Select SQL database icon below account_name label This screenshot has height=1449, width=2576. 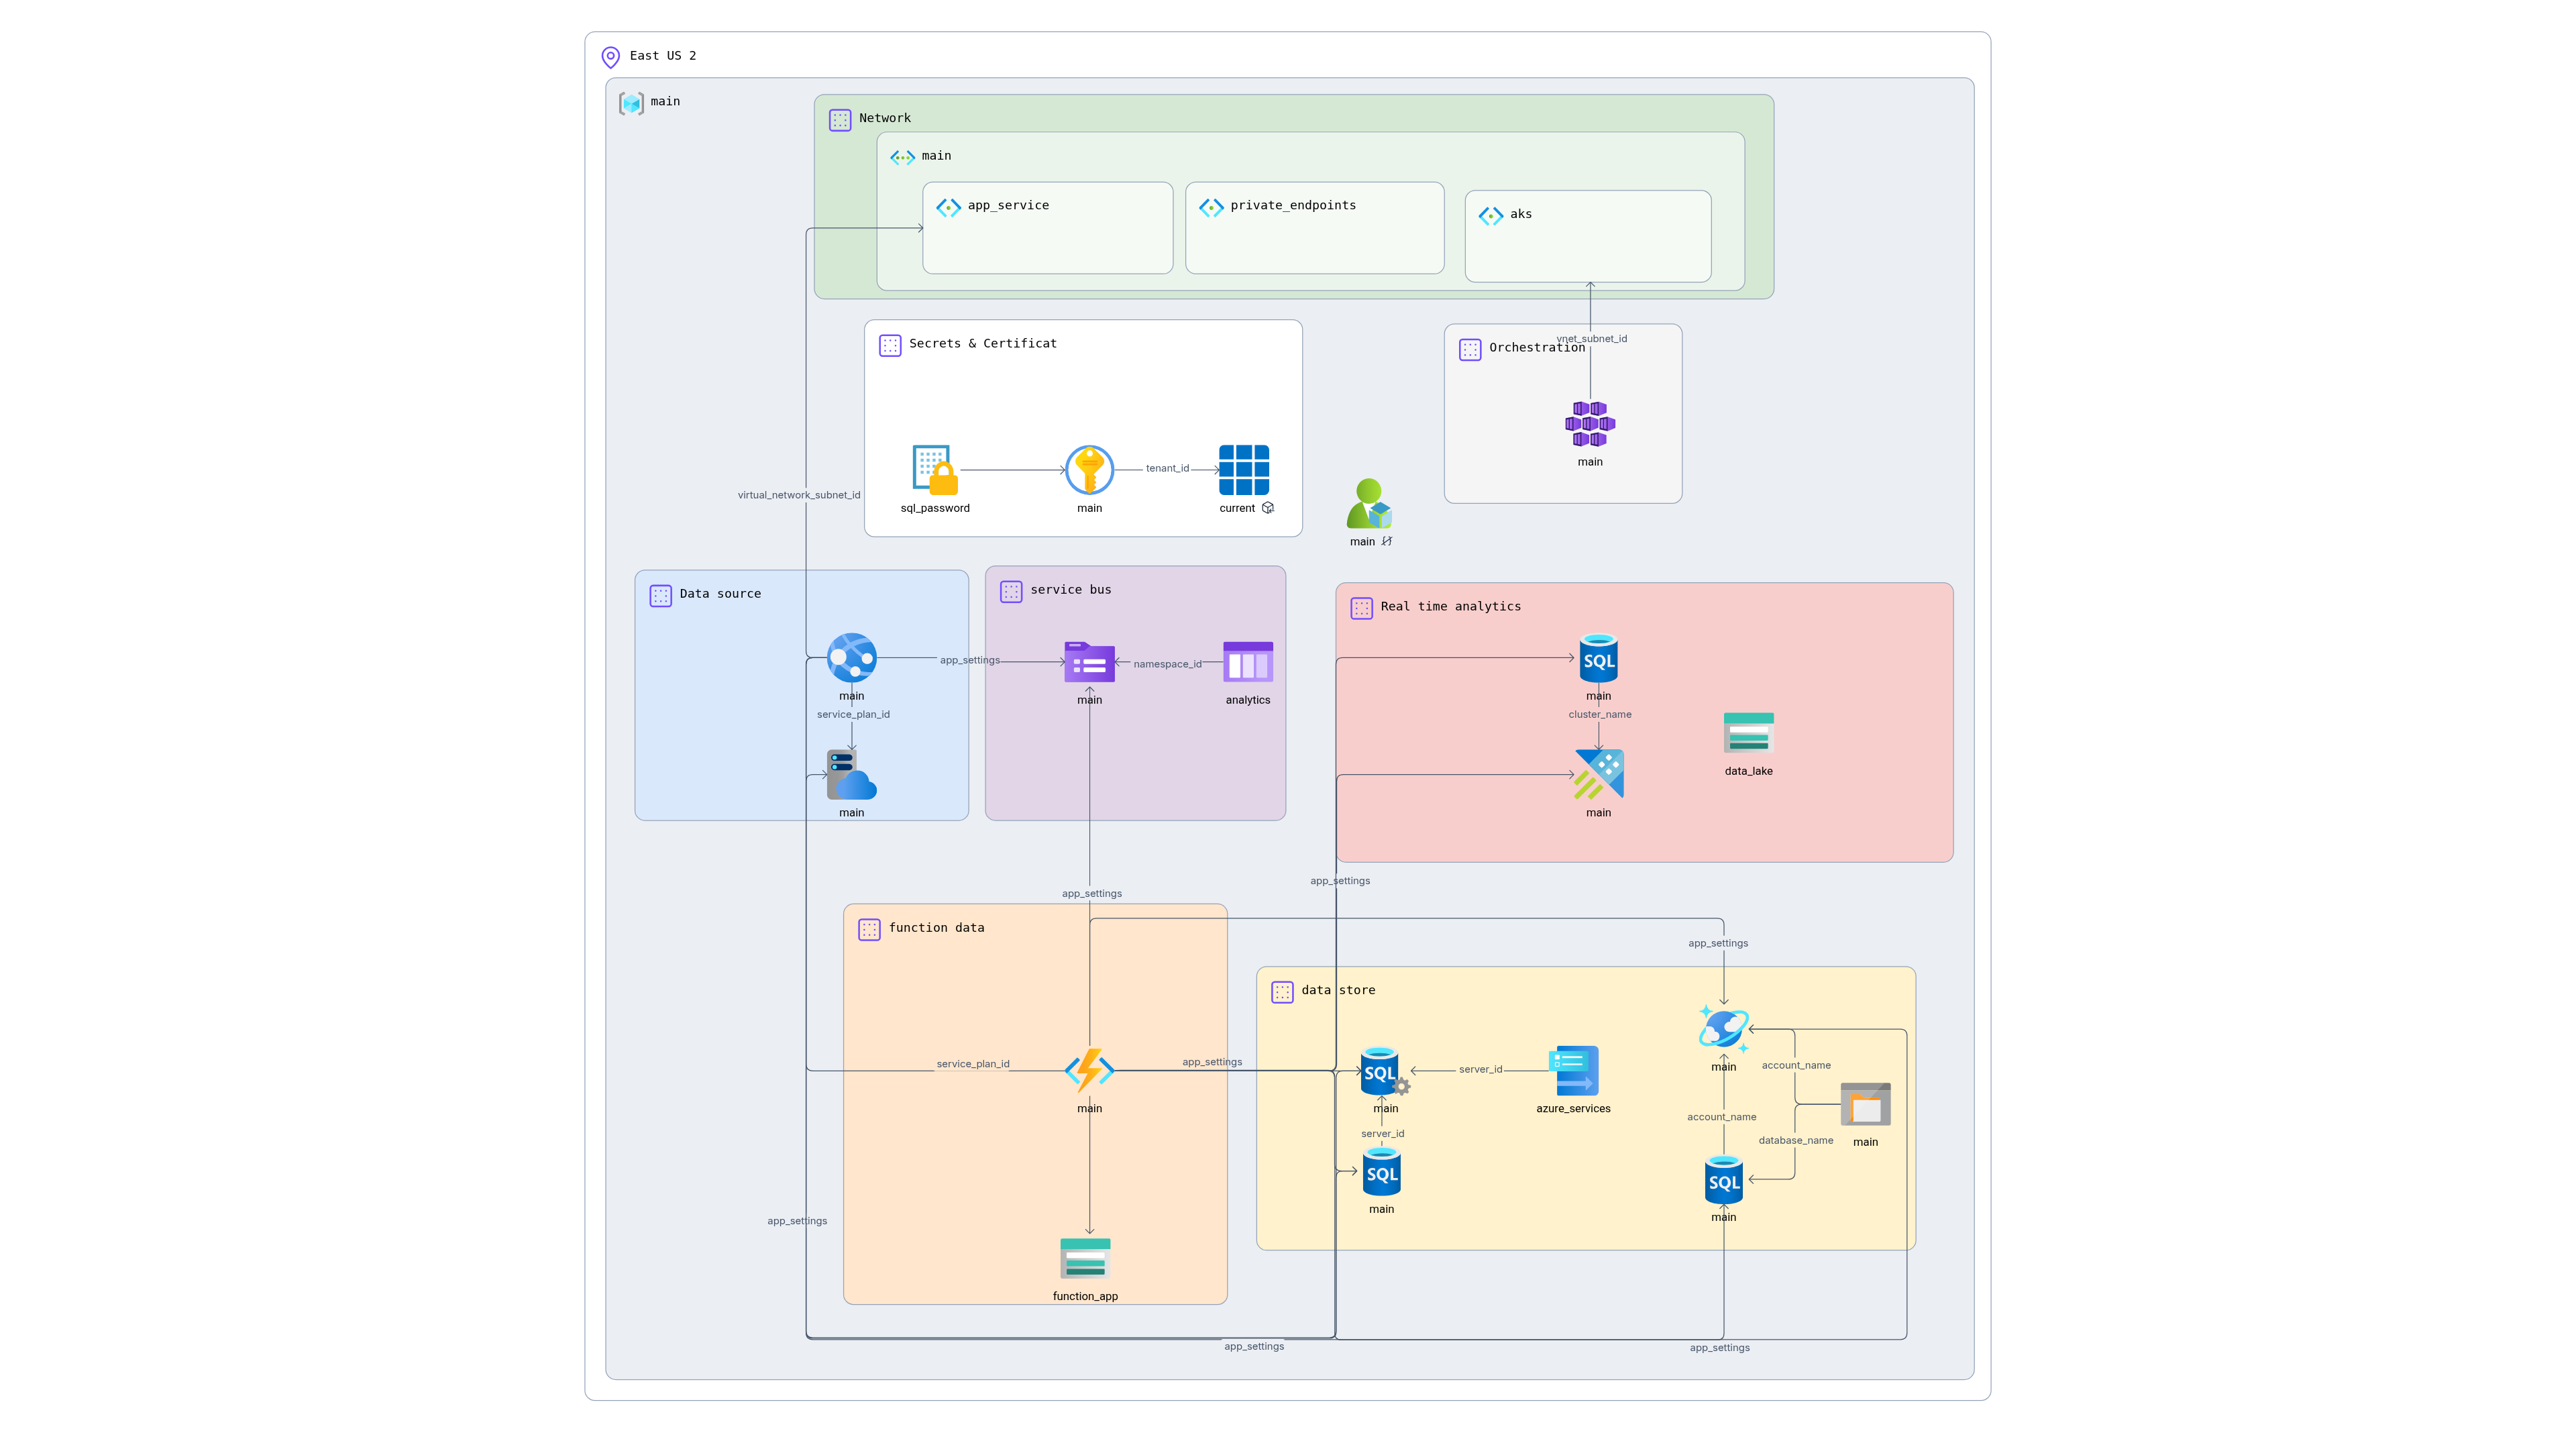point(1724,1180)
